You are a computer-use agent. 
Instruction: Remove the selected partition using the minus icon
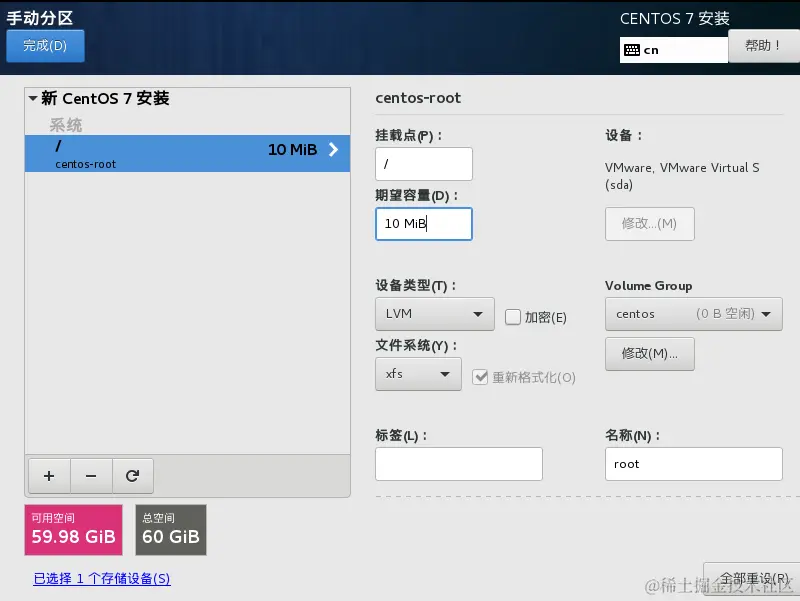[x=90, y=476]
